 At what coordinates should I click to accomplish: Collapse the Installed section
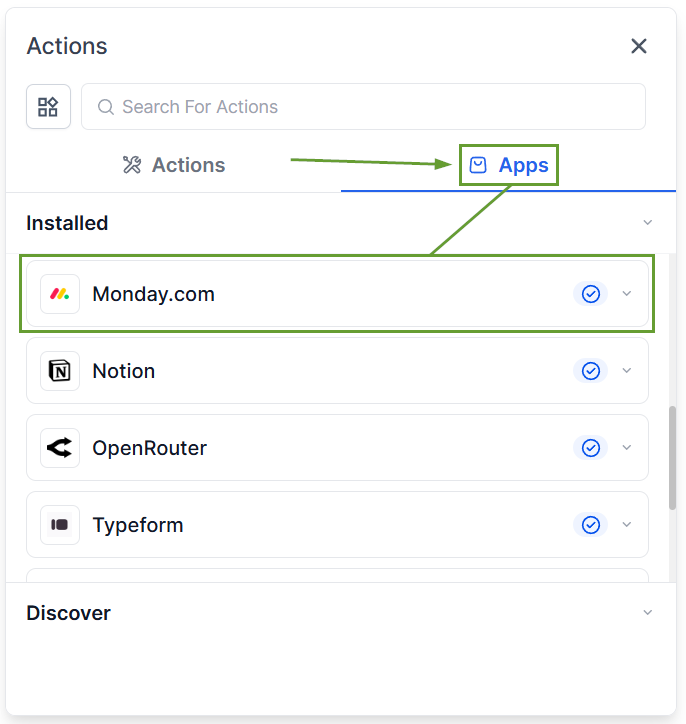(x=647, y=223)
